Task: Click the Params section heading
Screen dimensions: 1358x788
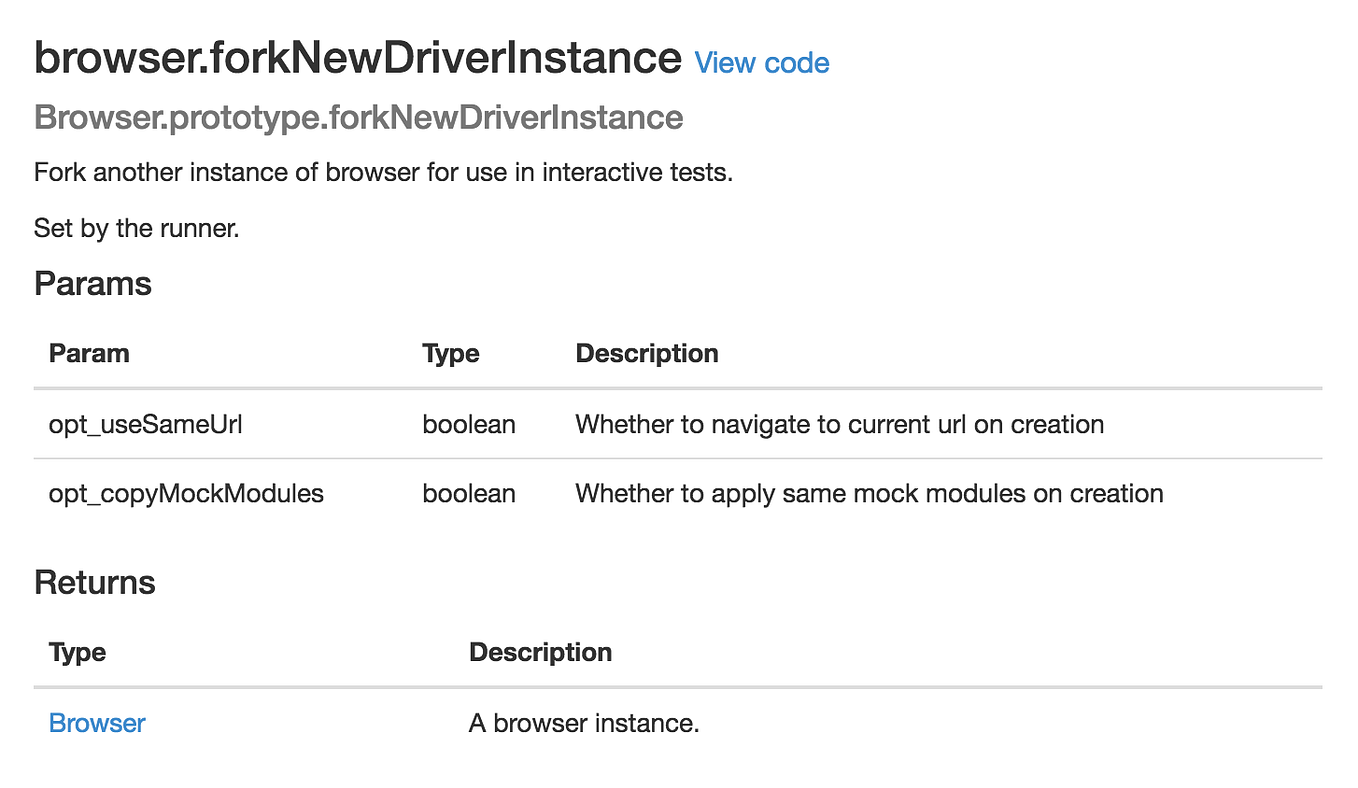Action: pos(92,283)
